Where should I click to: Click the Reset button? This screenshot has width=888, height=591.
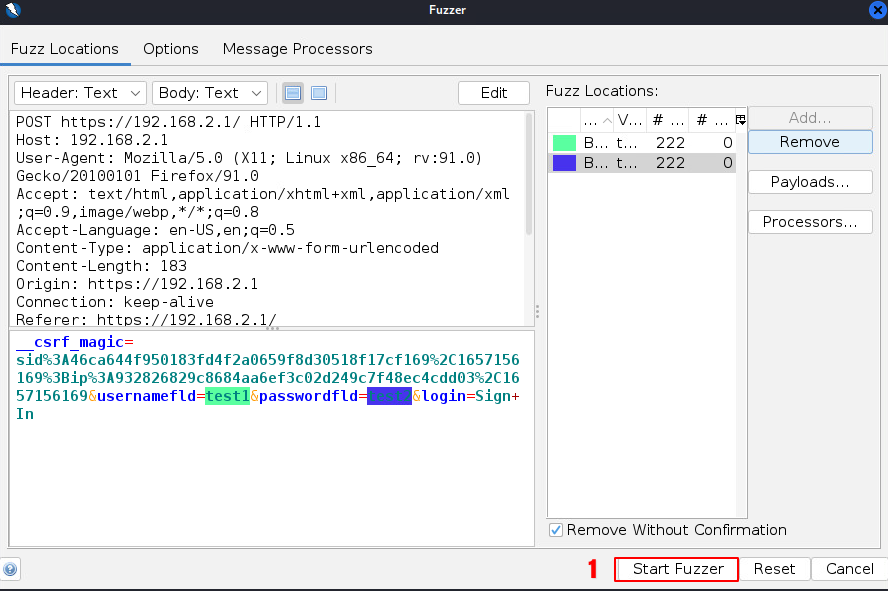click(x=774, y=569)
